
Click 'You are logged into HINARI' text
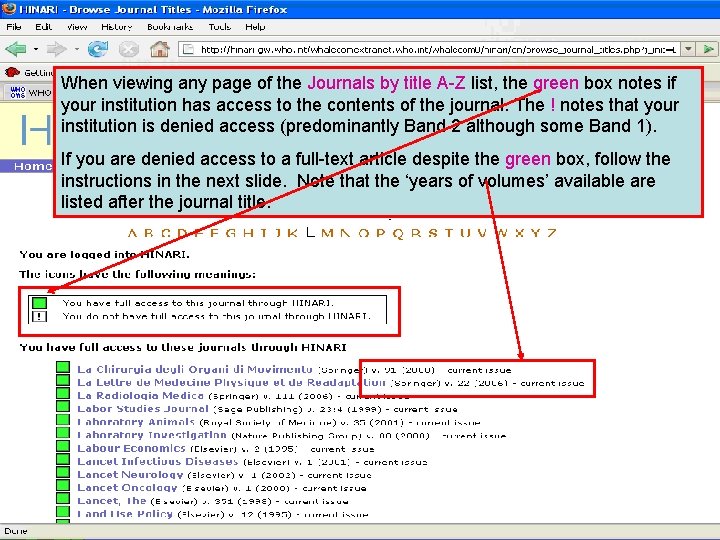[104, 254]
